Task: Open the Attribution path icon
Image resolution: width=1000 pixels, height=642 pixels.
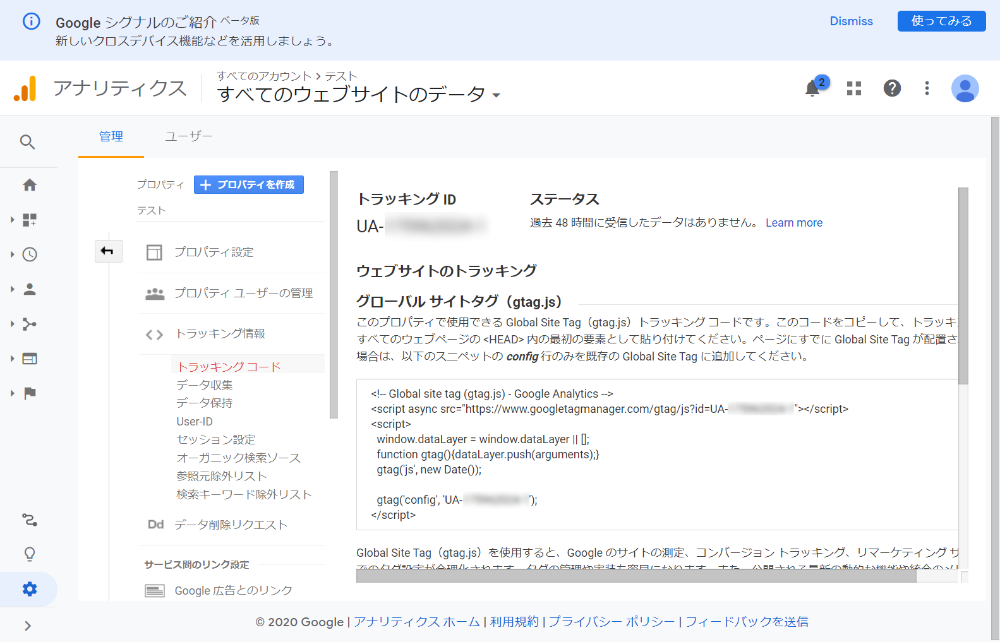Action: click(x=29, y=520)
